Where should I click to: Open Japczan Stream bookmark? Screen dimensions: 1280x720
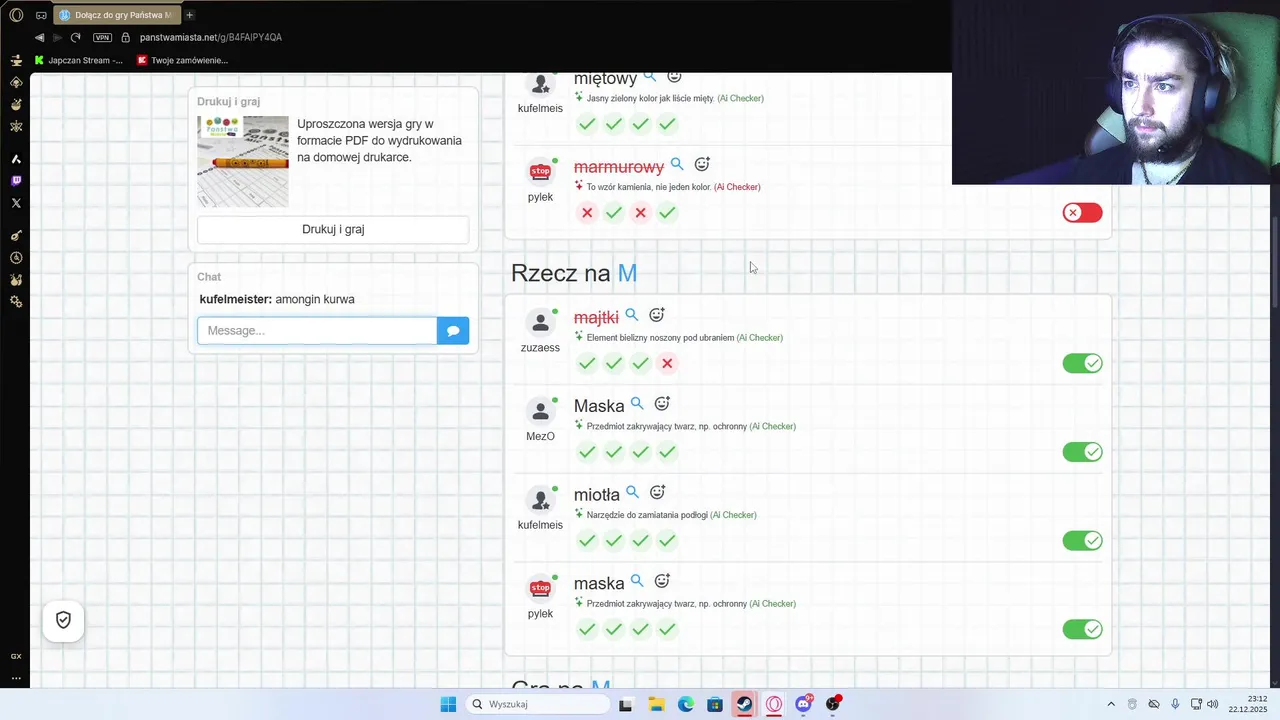(x=78, y=60)
